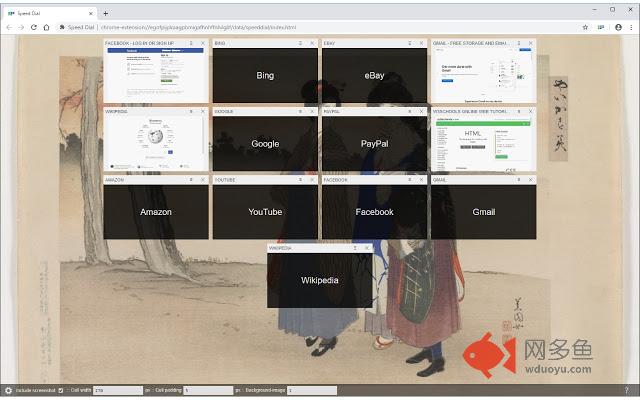Open the Bing dial tile
This screenshot has height=400, width=640.
pyautogui.click(x=265, y=76)
